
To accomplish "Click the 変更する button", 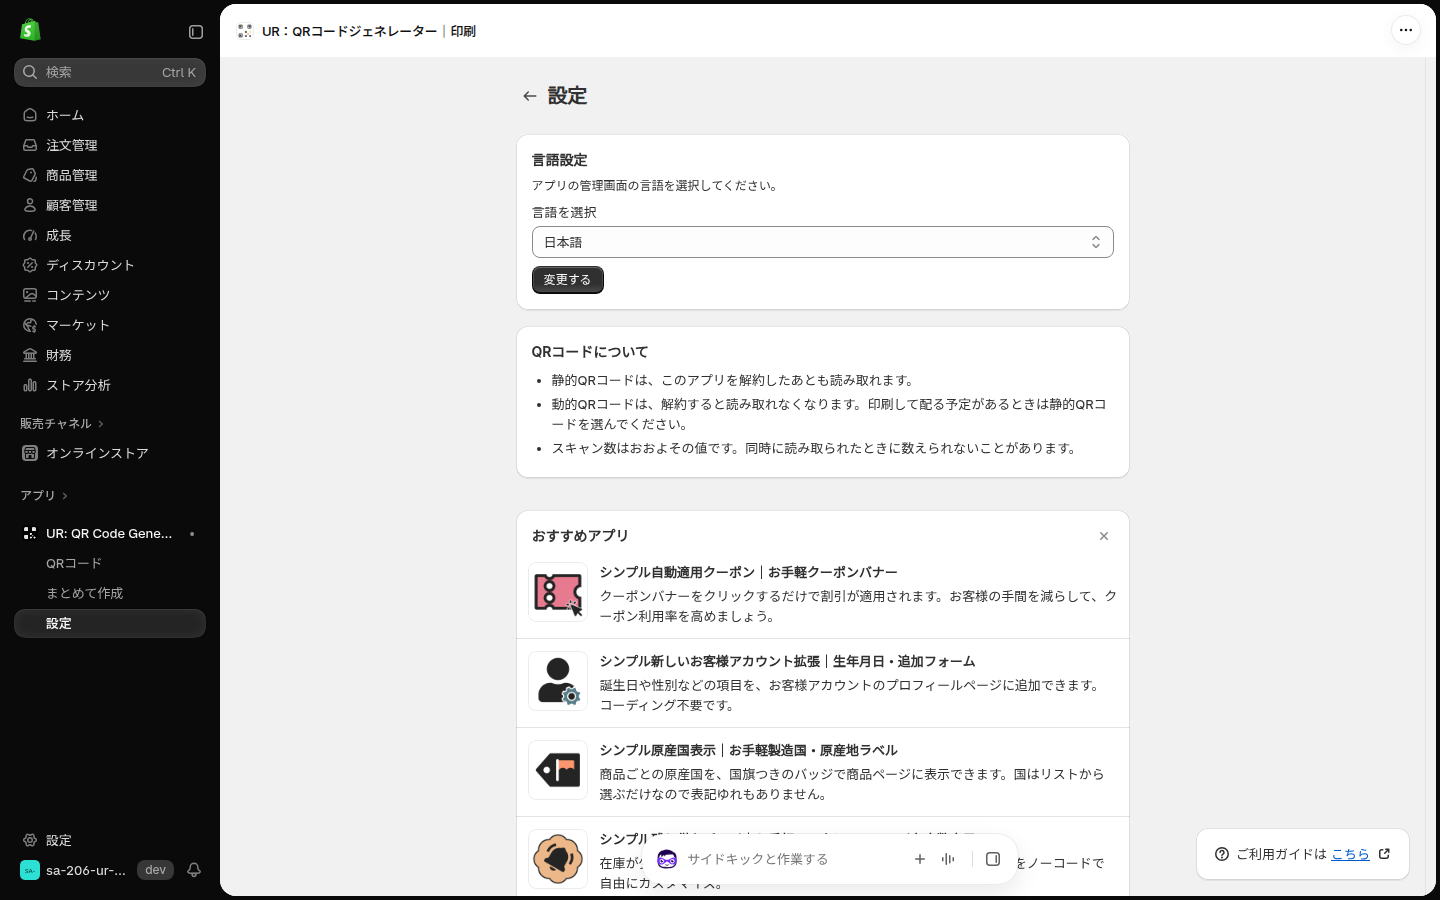I will [x=567, y=280].
